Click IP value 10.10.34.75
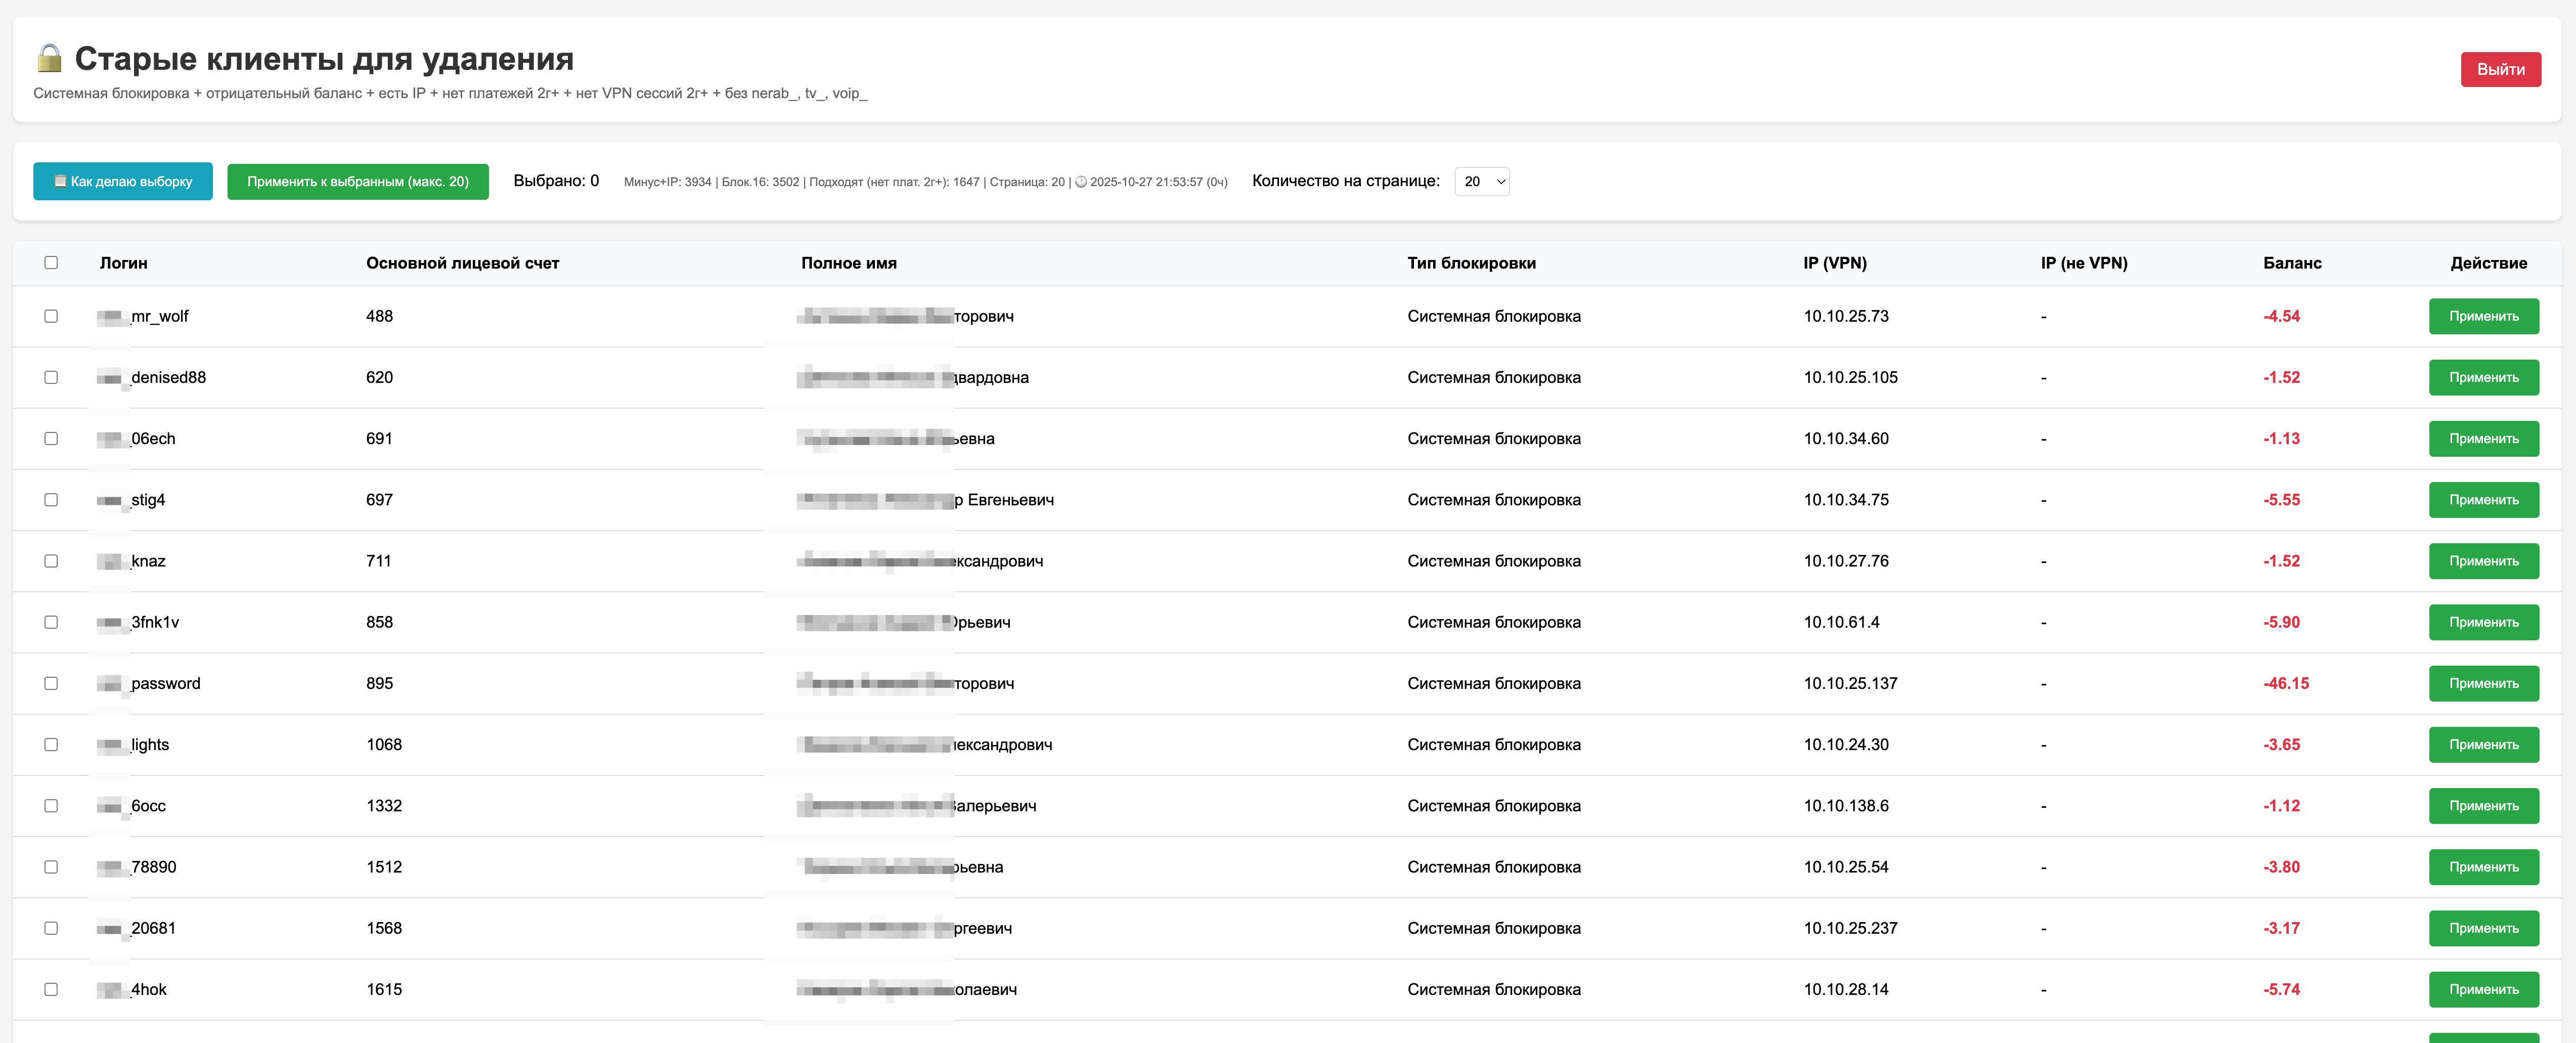The image size is (2576, 1043). coord(1846,500)
